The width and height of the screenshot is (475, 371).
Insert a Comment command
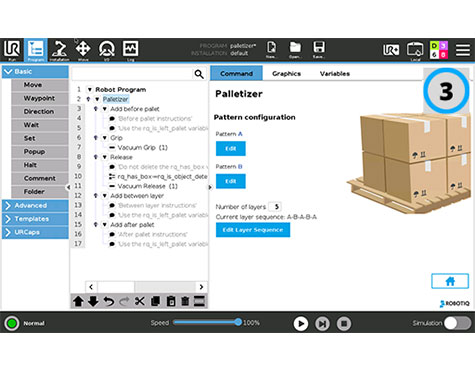pos(40,178)
